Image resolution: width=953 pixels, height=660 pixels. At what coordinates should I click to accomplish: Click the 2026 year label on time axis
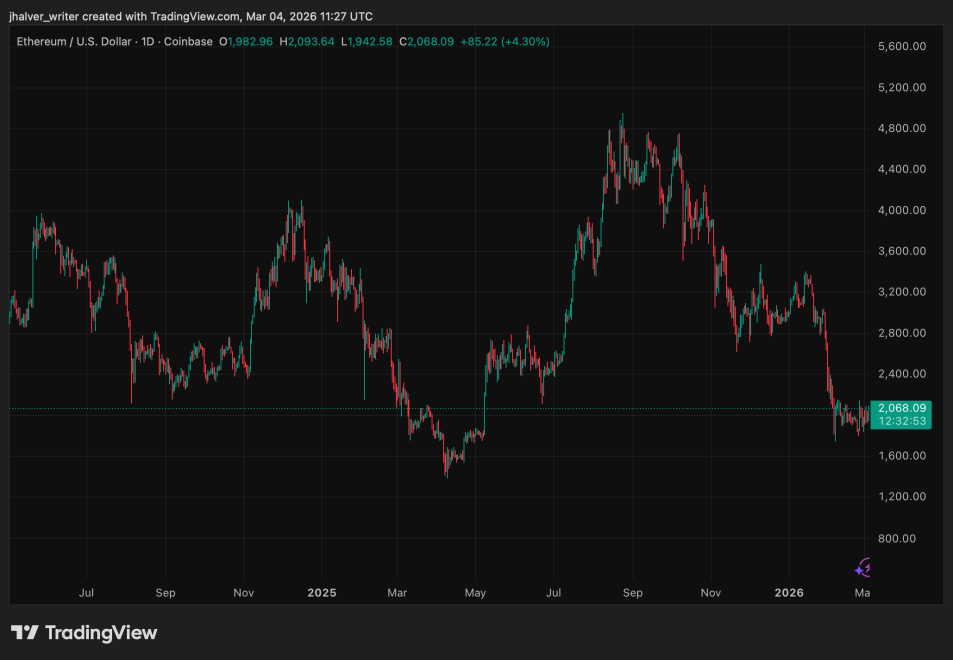pos(788,592)
